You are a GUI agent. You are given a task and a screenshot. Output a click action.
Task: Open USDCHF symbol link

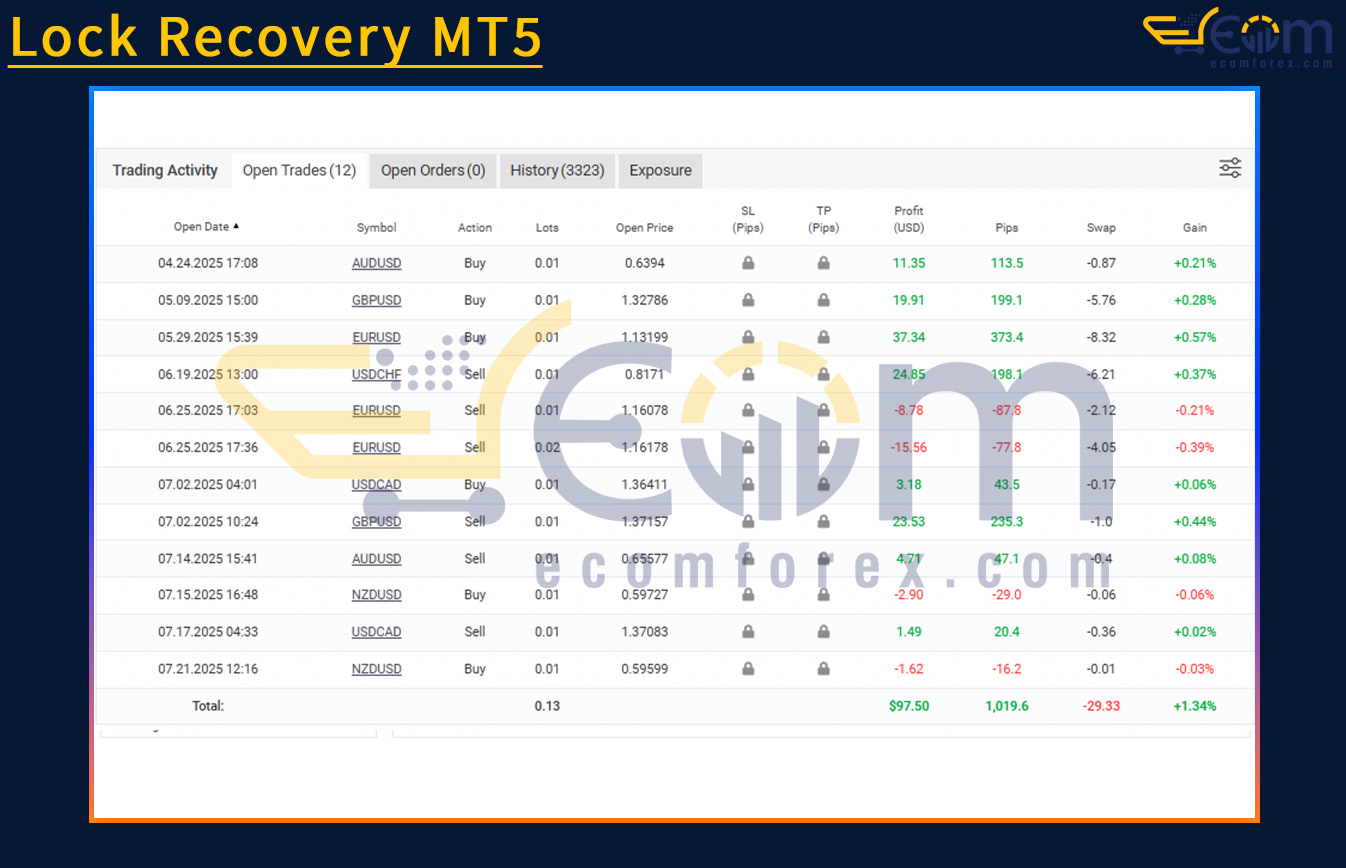[376, 374]
